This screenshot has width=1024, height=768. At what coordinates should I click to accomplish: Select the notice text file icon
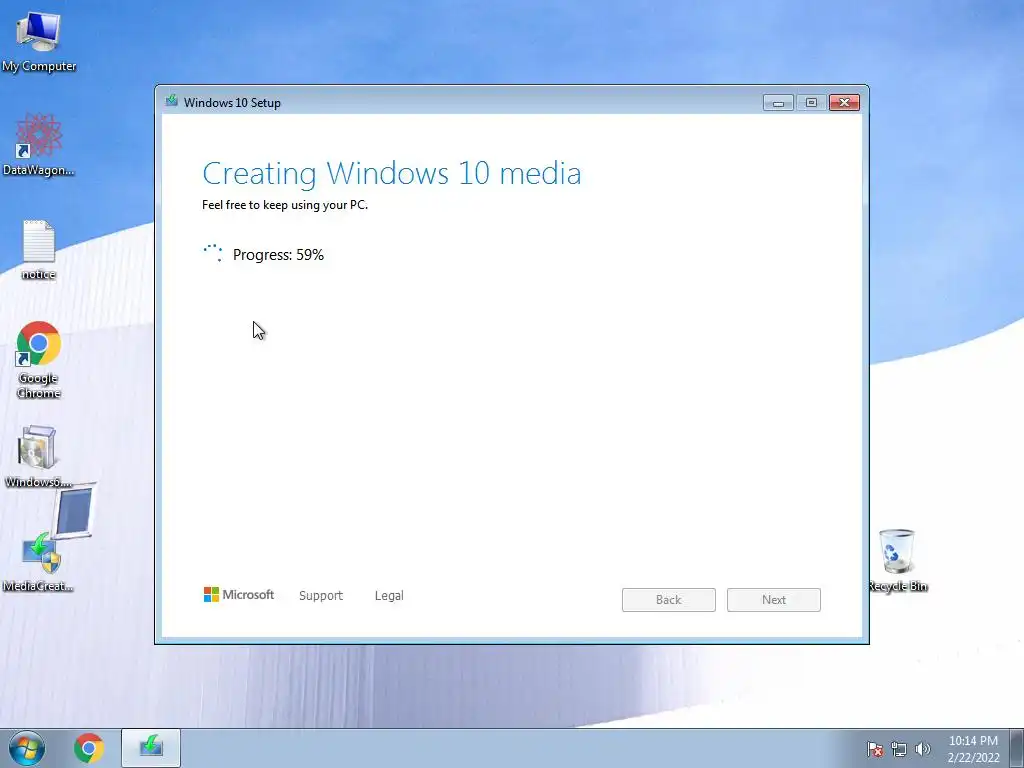[39, 249]
